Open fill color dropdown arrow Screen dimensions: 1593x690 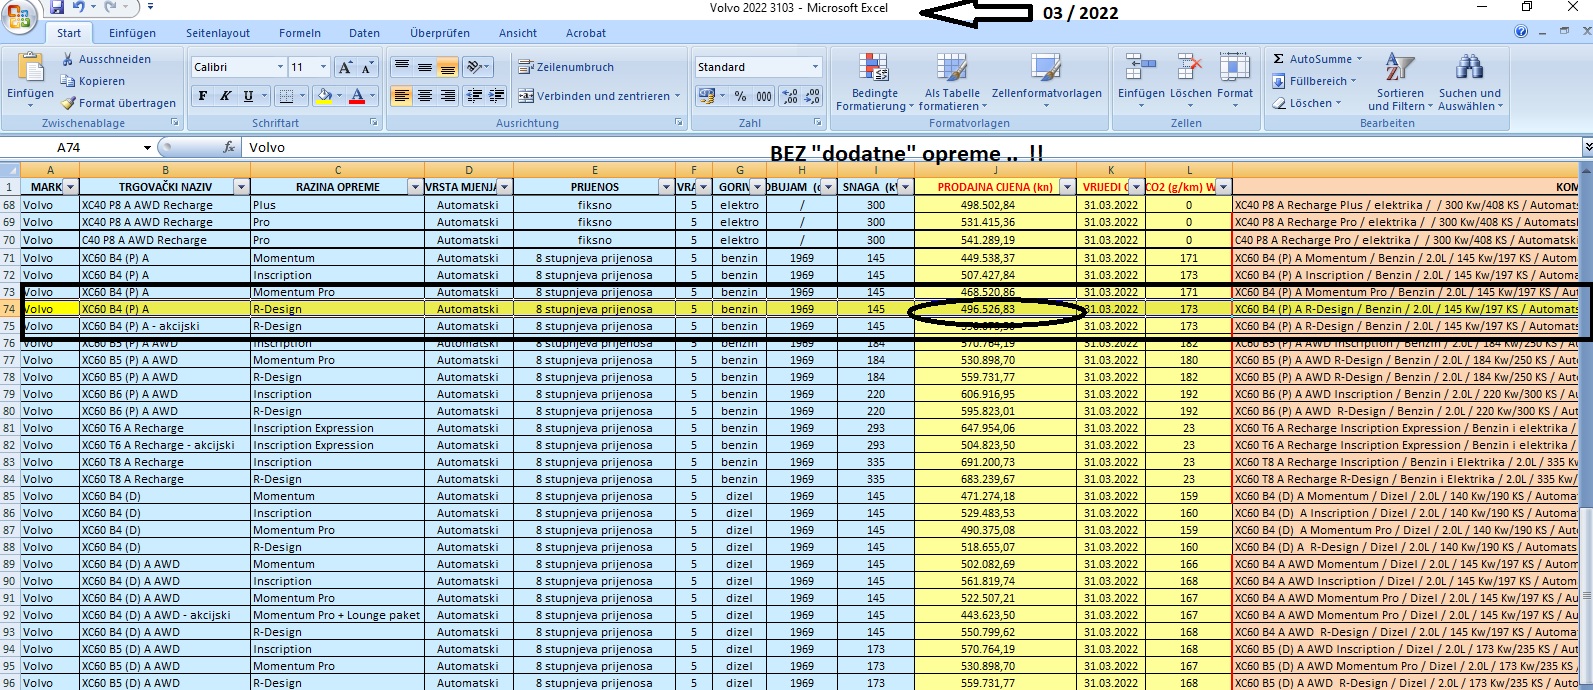[x=340, y=96]
